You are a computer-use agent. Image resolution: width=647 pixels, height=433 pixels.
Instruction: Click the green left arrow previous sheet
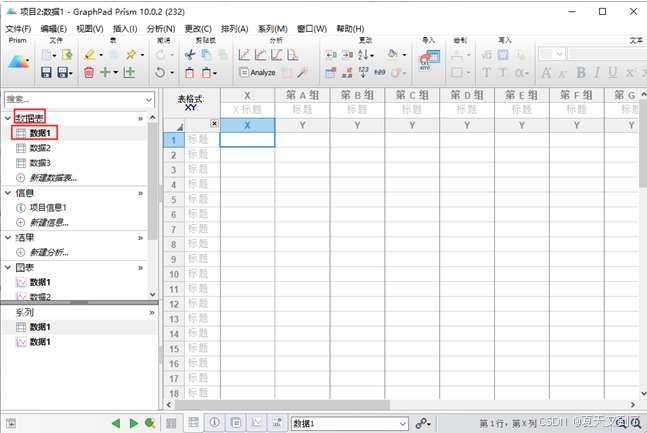point(116,423)
